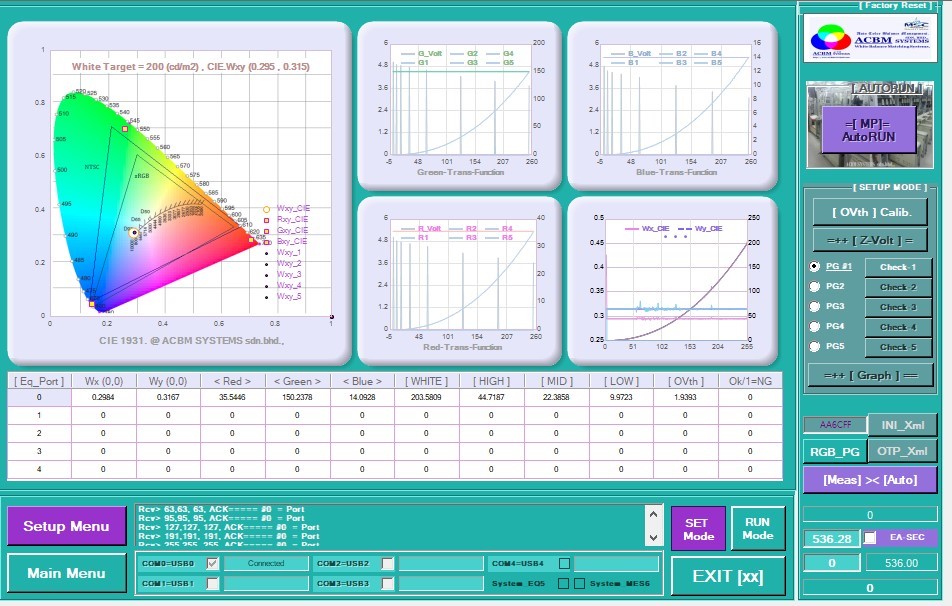Click the Factory Reset label

coord(895,5)
